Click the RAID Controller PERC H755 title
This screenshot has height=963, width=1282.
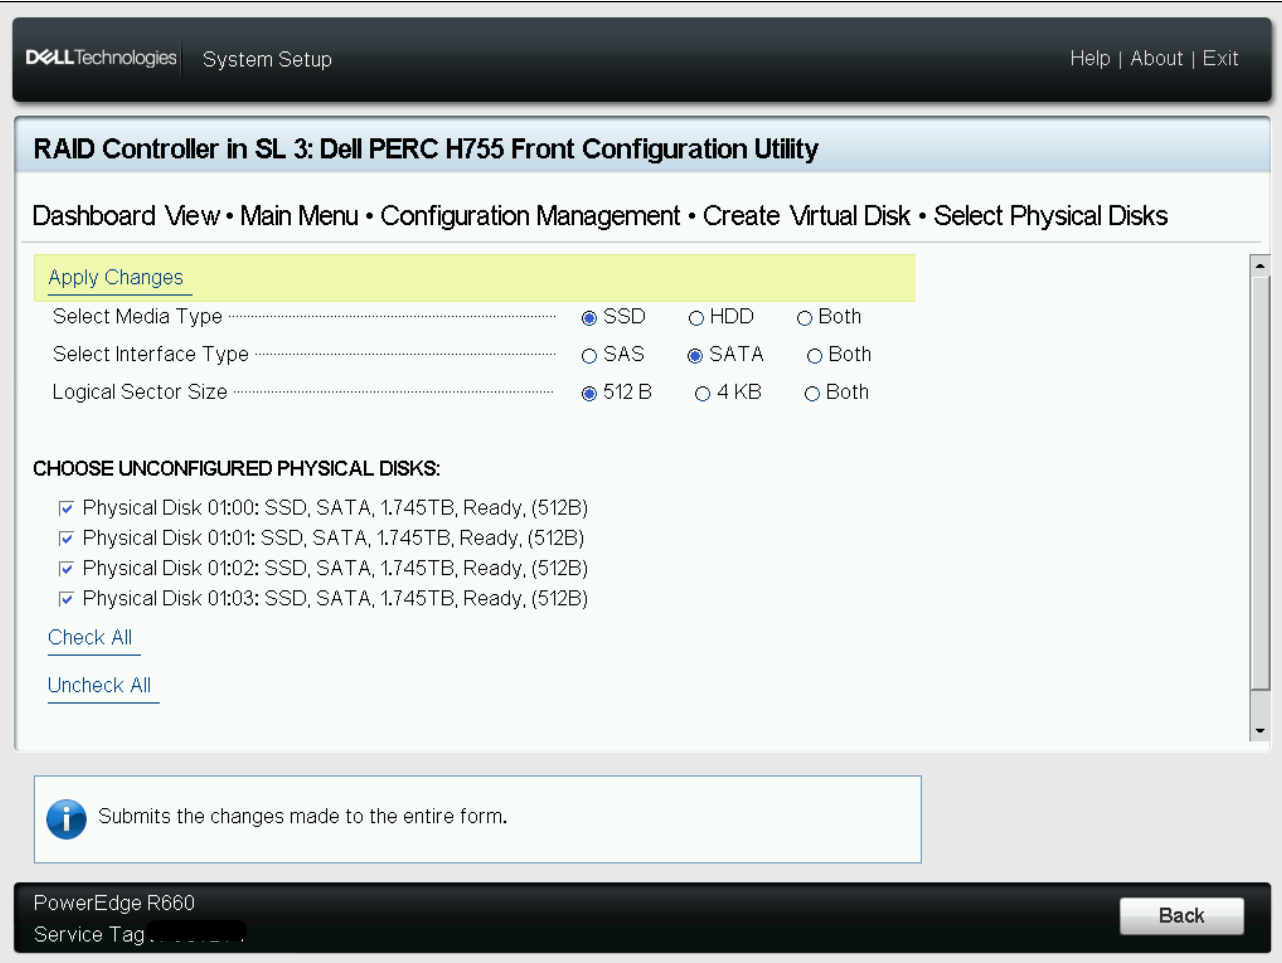[x=426, y=149]
